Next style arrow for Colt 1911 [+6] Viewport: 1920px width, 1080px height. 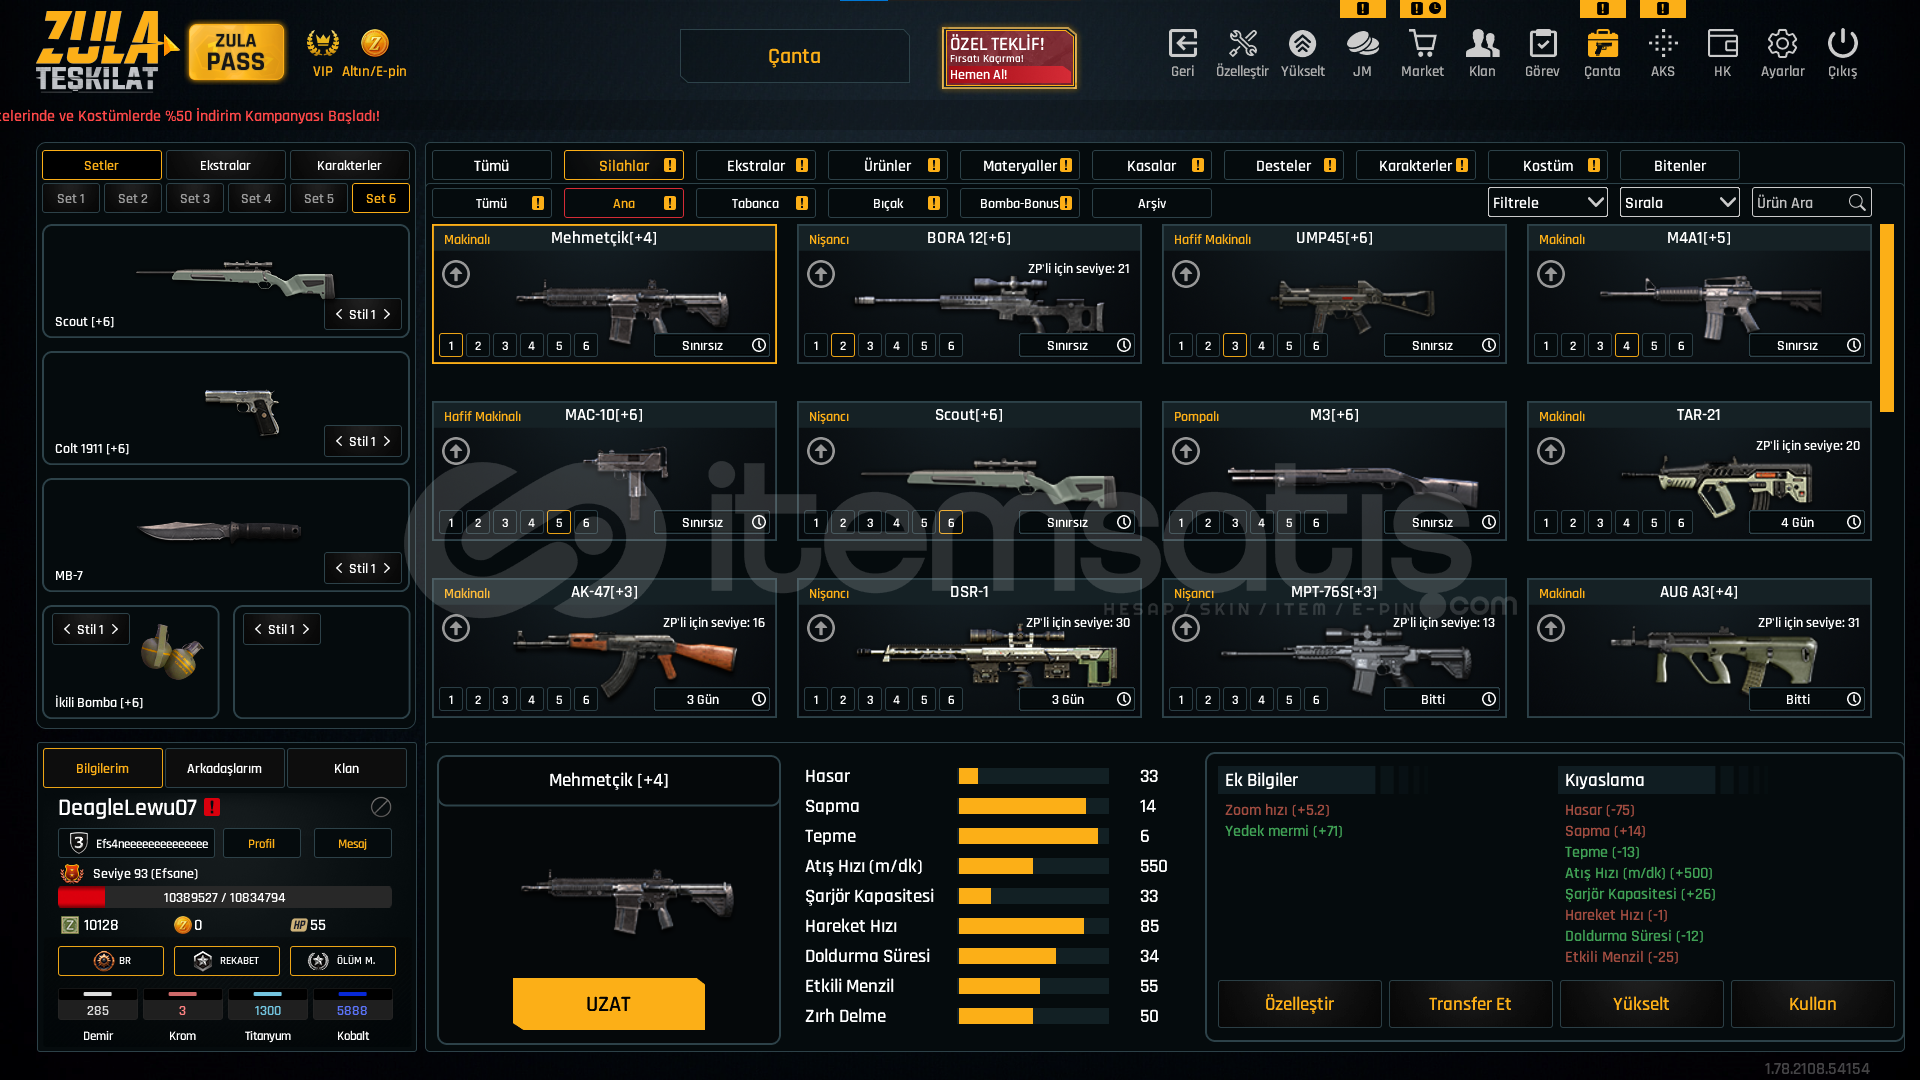(387, 441)
